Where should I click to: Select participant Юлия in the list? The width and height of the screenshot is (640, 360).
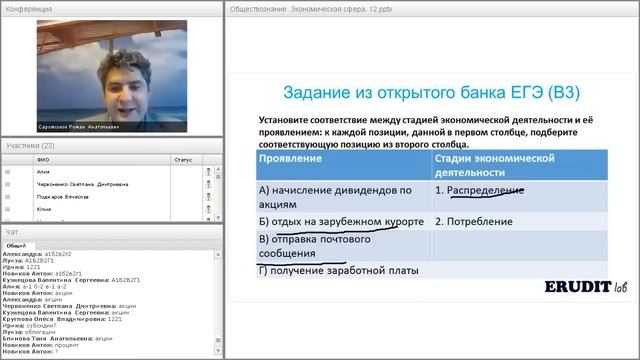[44, 209]
